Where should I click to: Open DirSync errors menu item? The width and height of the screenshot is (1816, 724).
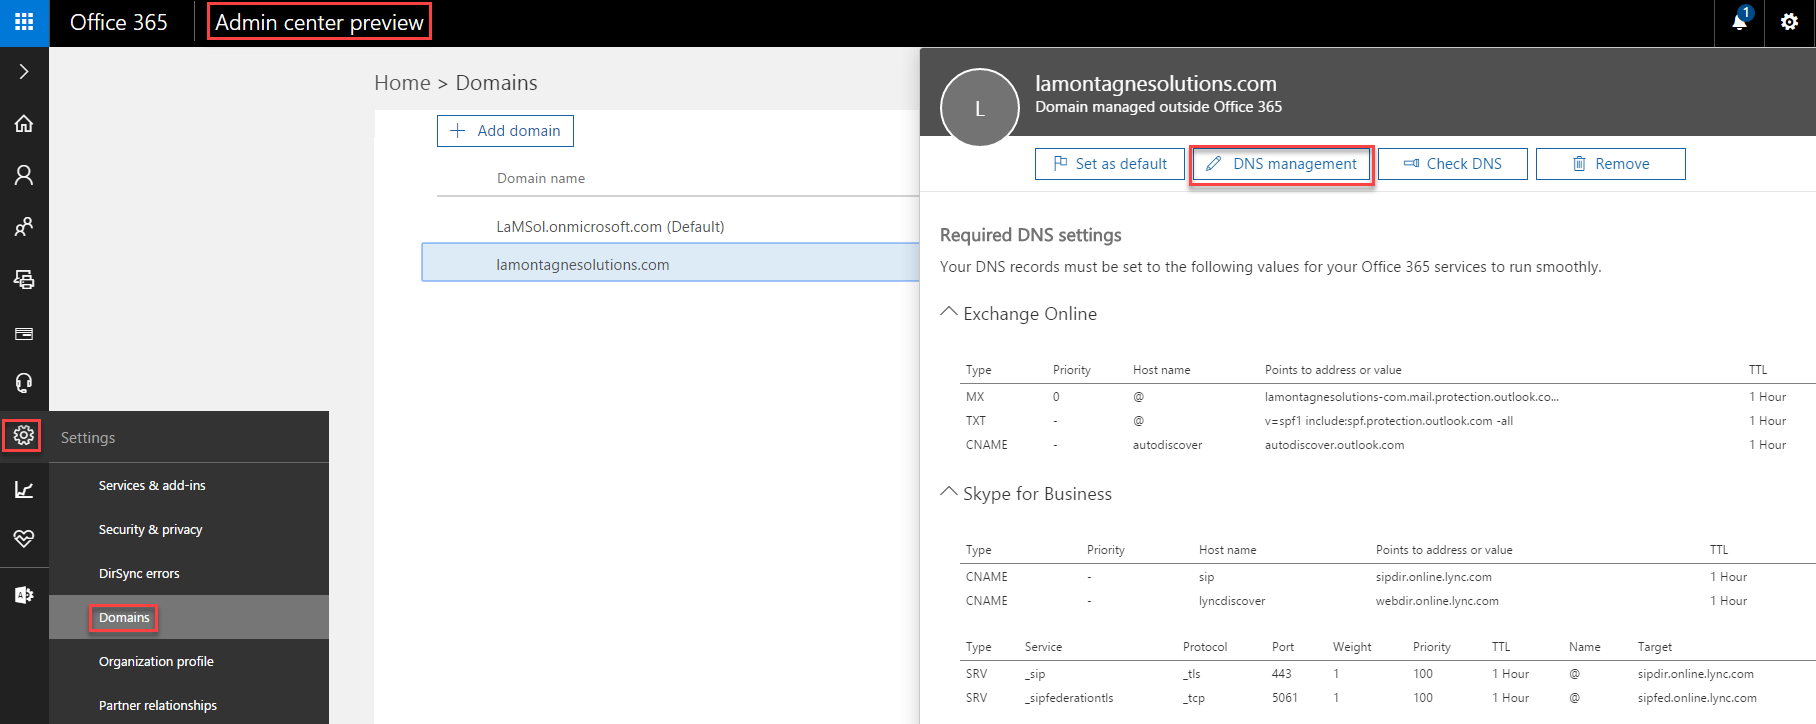tap(139, 573)
